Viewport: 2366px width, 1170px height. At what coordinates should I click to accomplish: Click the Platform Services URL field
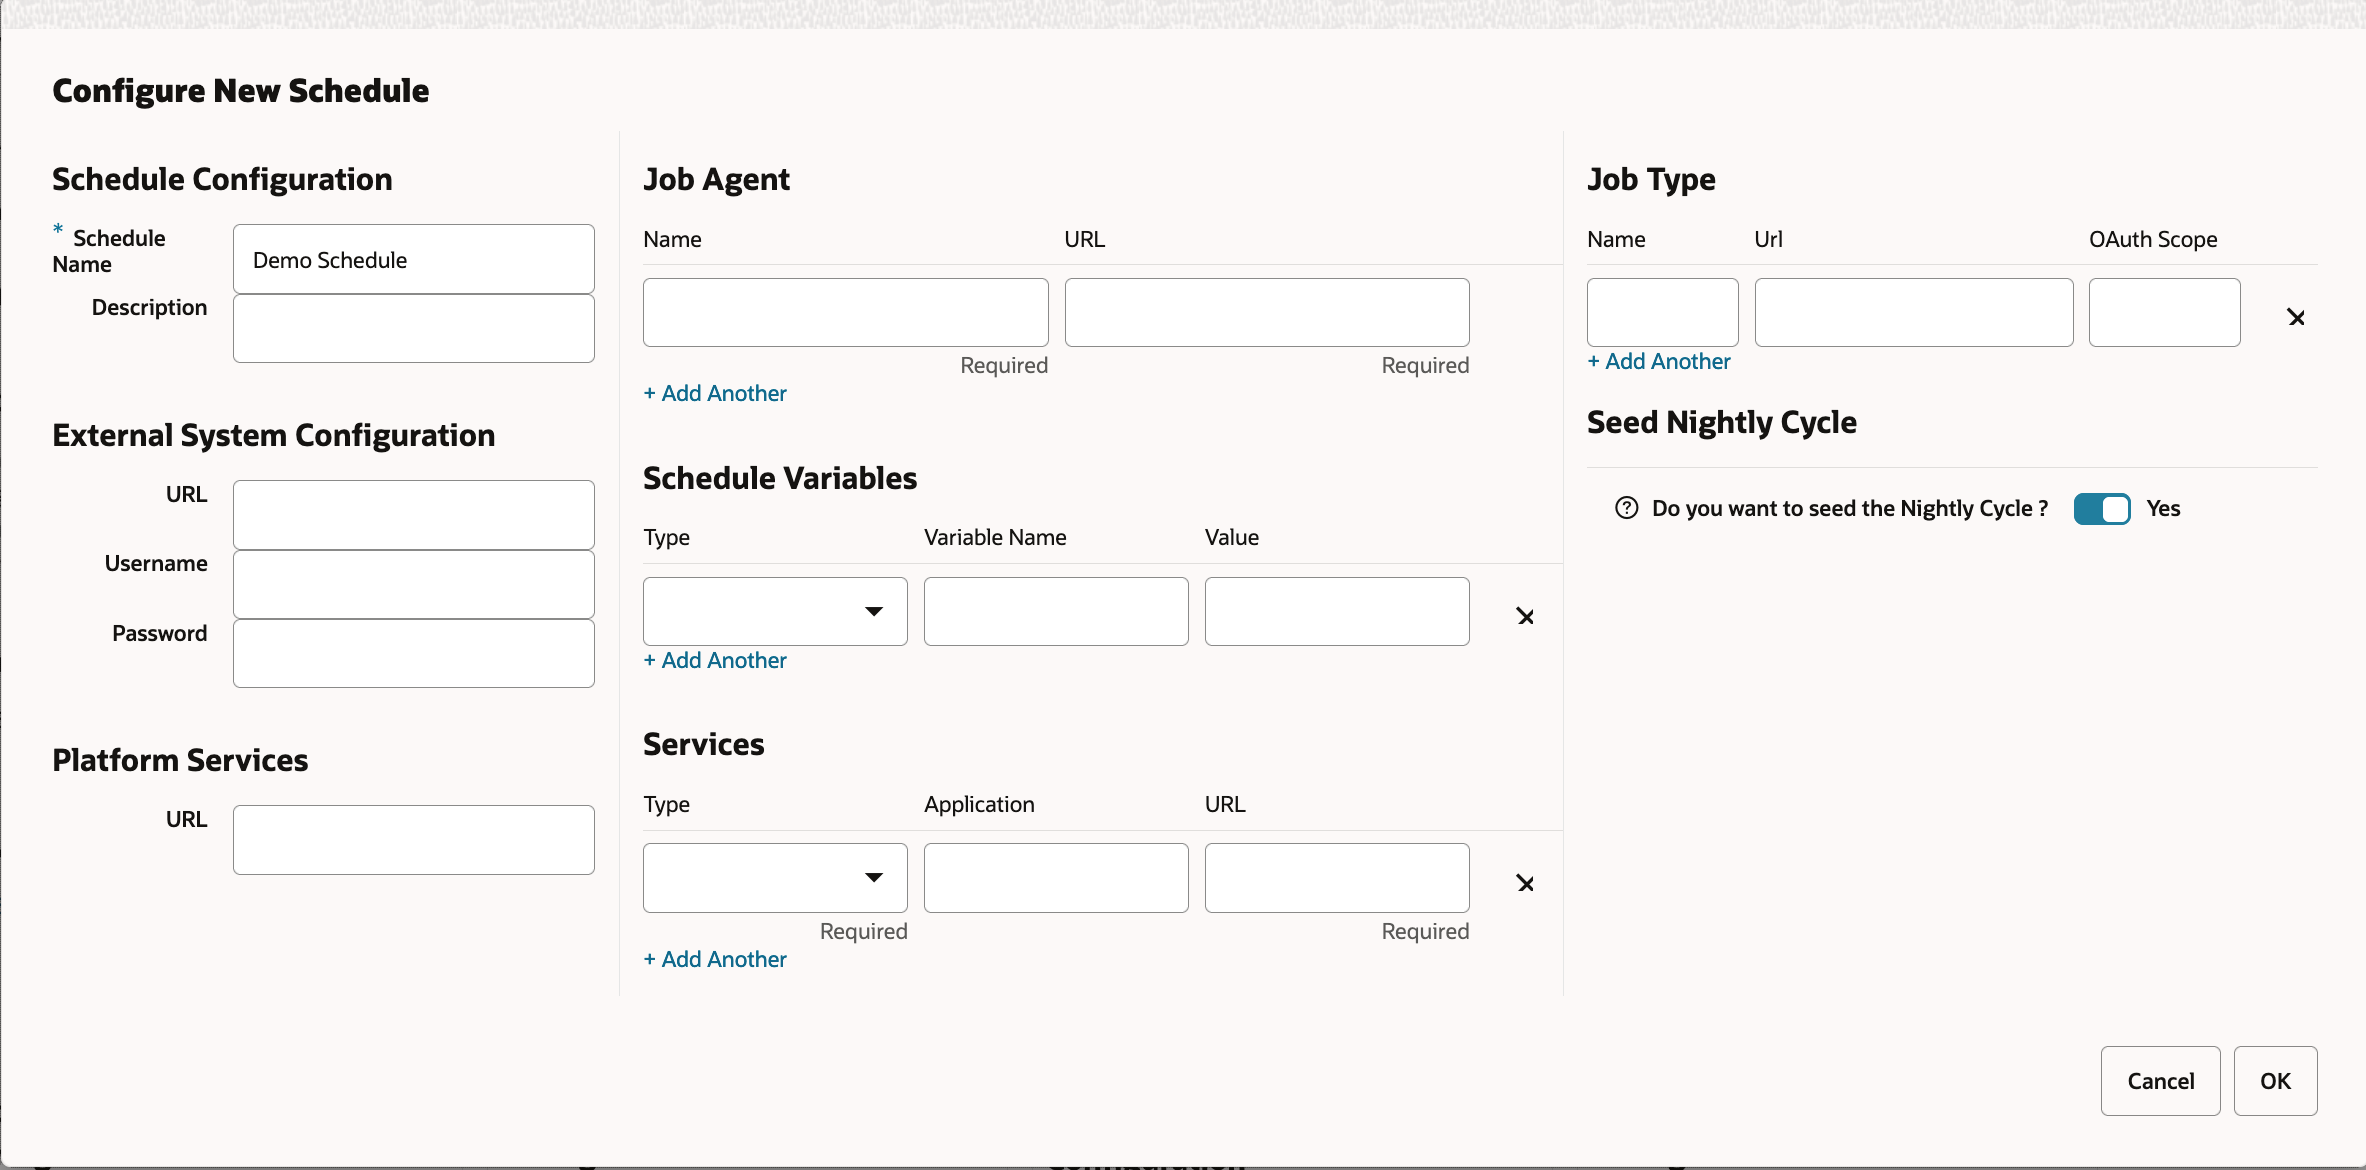413,840
